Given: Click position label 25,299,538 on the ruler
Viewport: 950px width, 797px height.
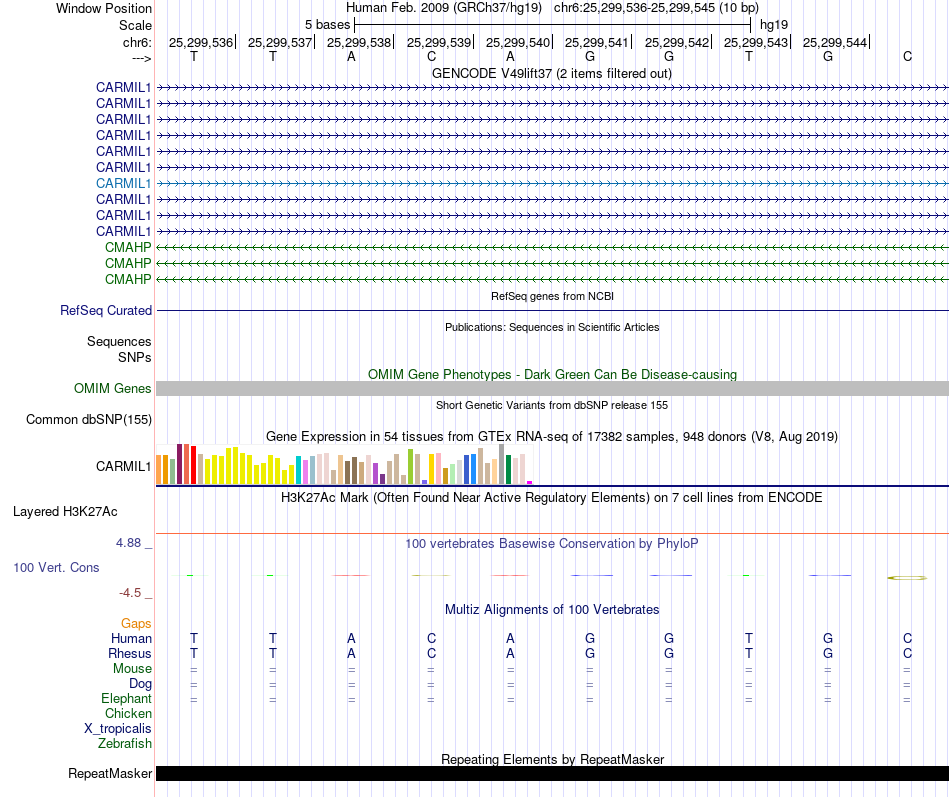Looking at the screenshot, I should click(359, 42).
